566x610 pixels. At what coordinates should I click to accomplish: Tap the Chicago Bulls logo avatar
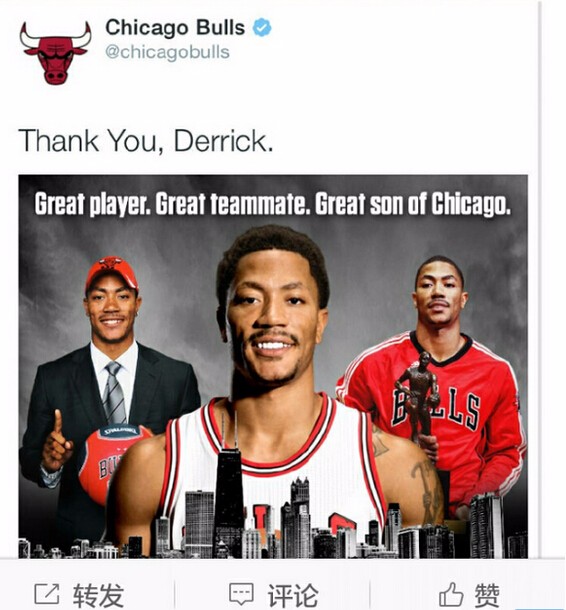click(56, 53)
